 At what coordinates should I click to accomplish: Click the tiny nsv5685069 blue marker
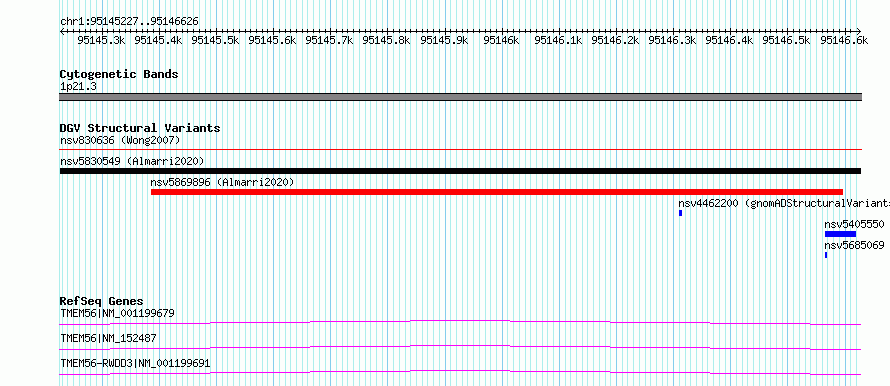click(826, 255)
